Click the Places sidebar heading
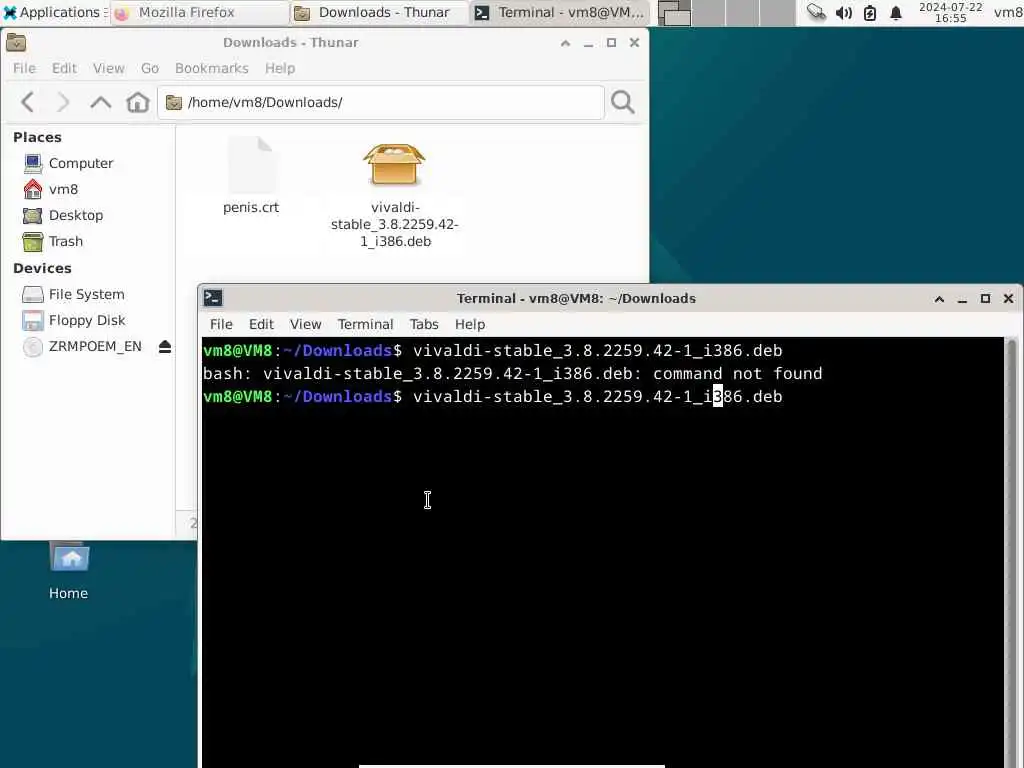Viewport: 1024px width, 768px height. click(37, 137)
